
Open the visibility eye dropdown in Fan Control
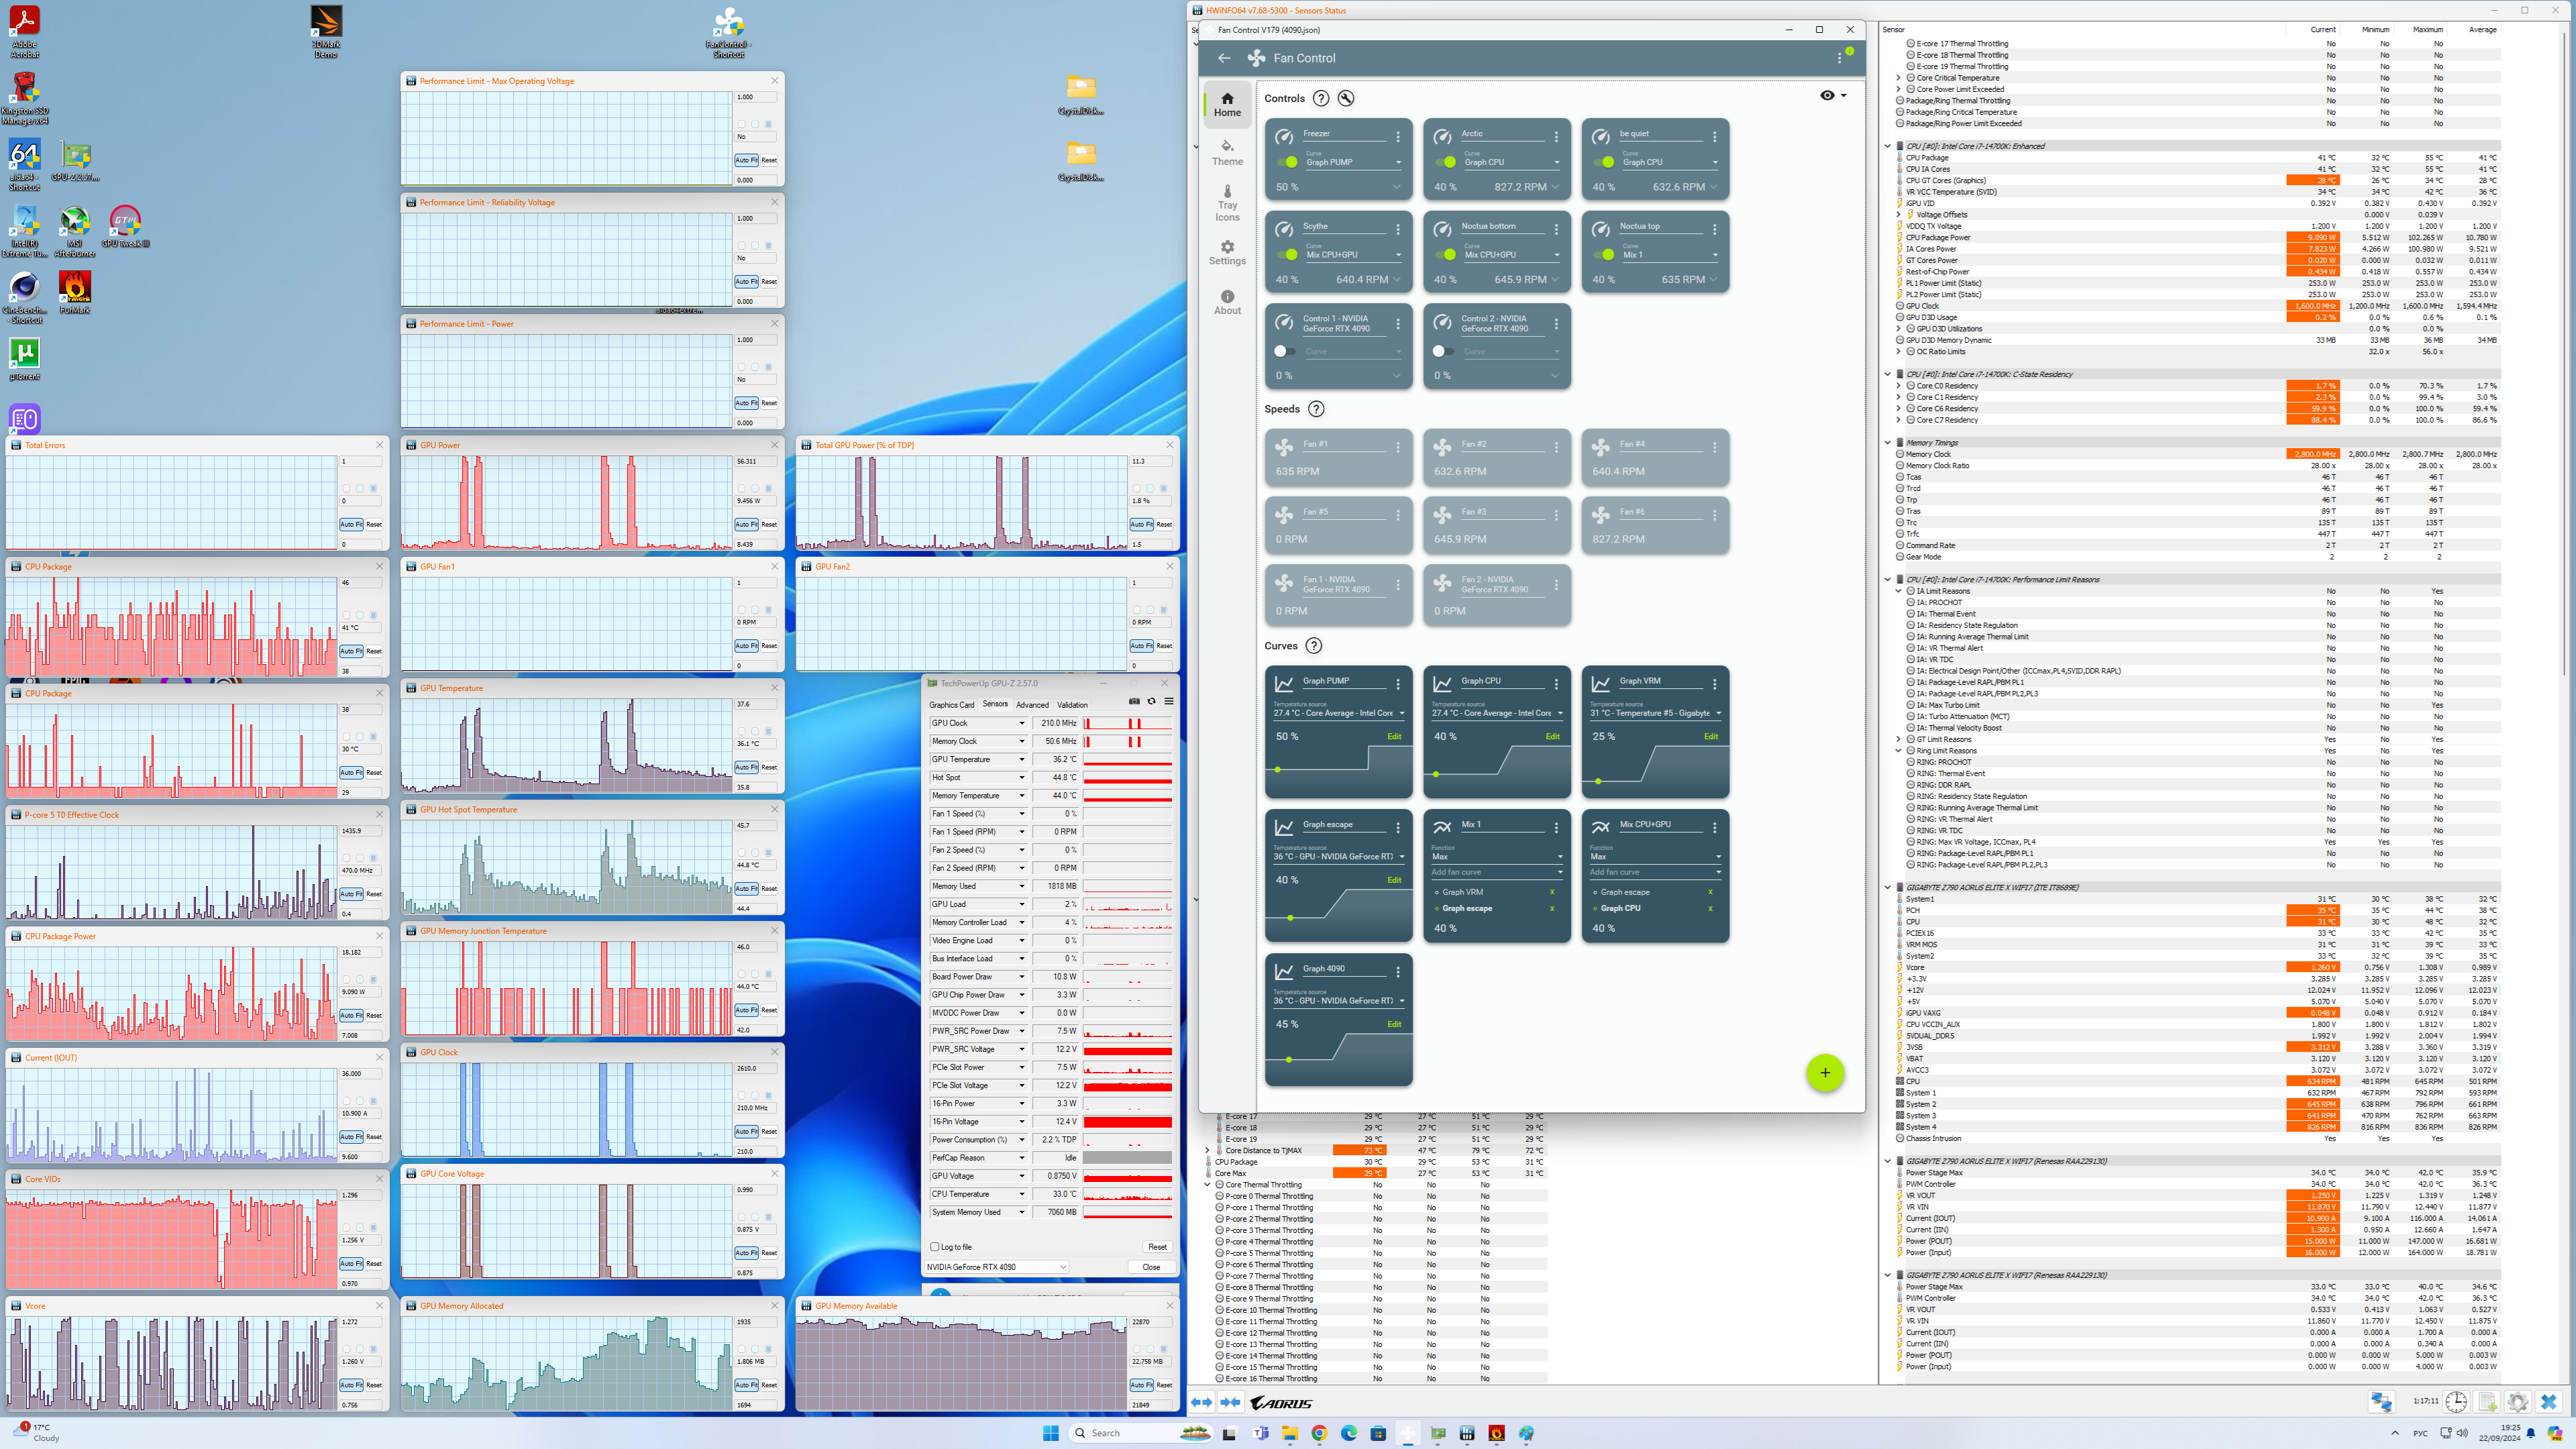[x=1833, y=96]
